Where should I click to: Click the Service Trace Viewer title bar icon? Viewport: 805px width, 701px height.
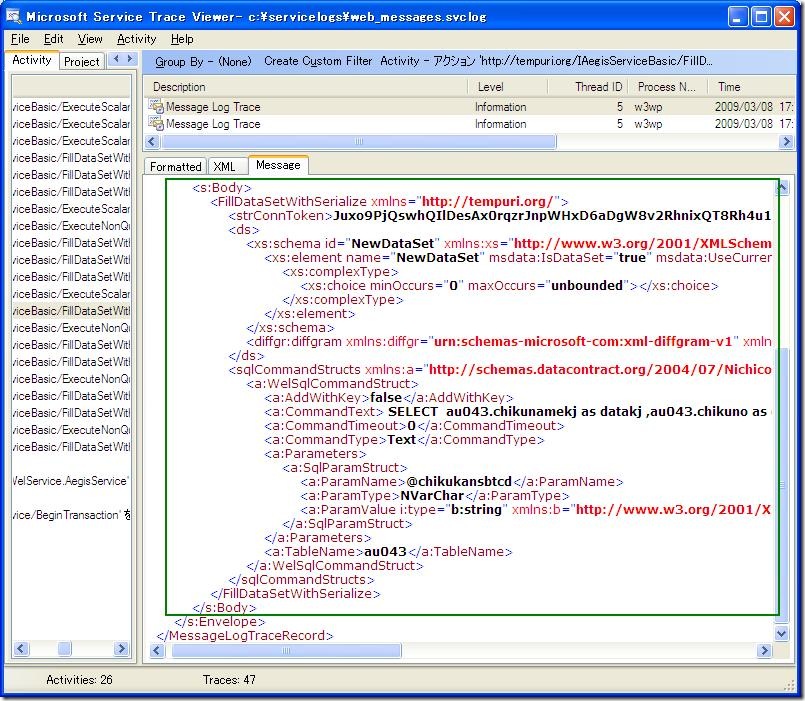pos(13,16)
